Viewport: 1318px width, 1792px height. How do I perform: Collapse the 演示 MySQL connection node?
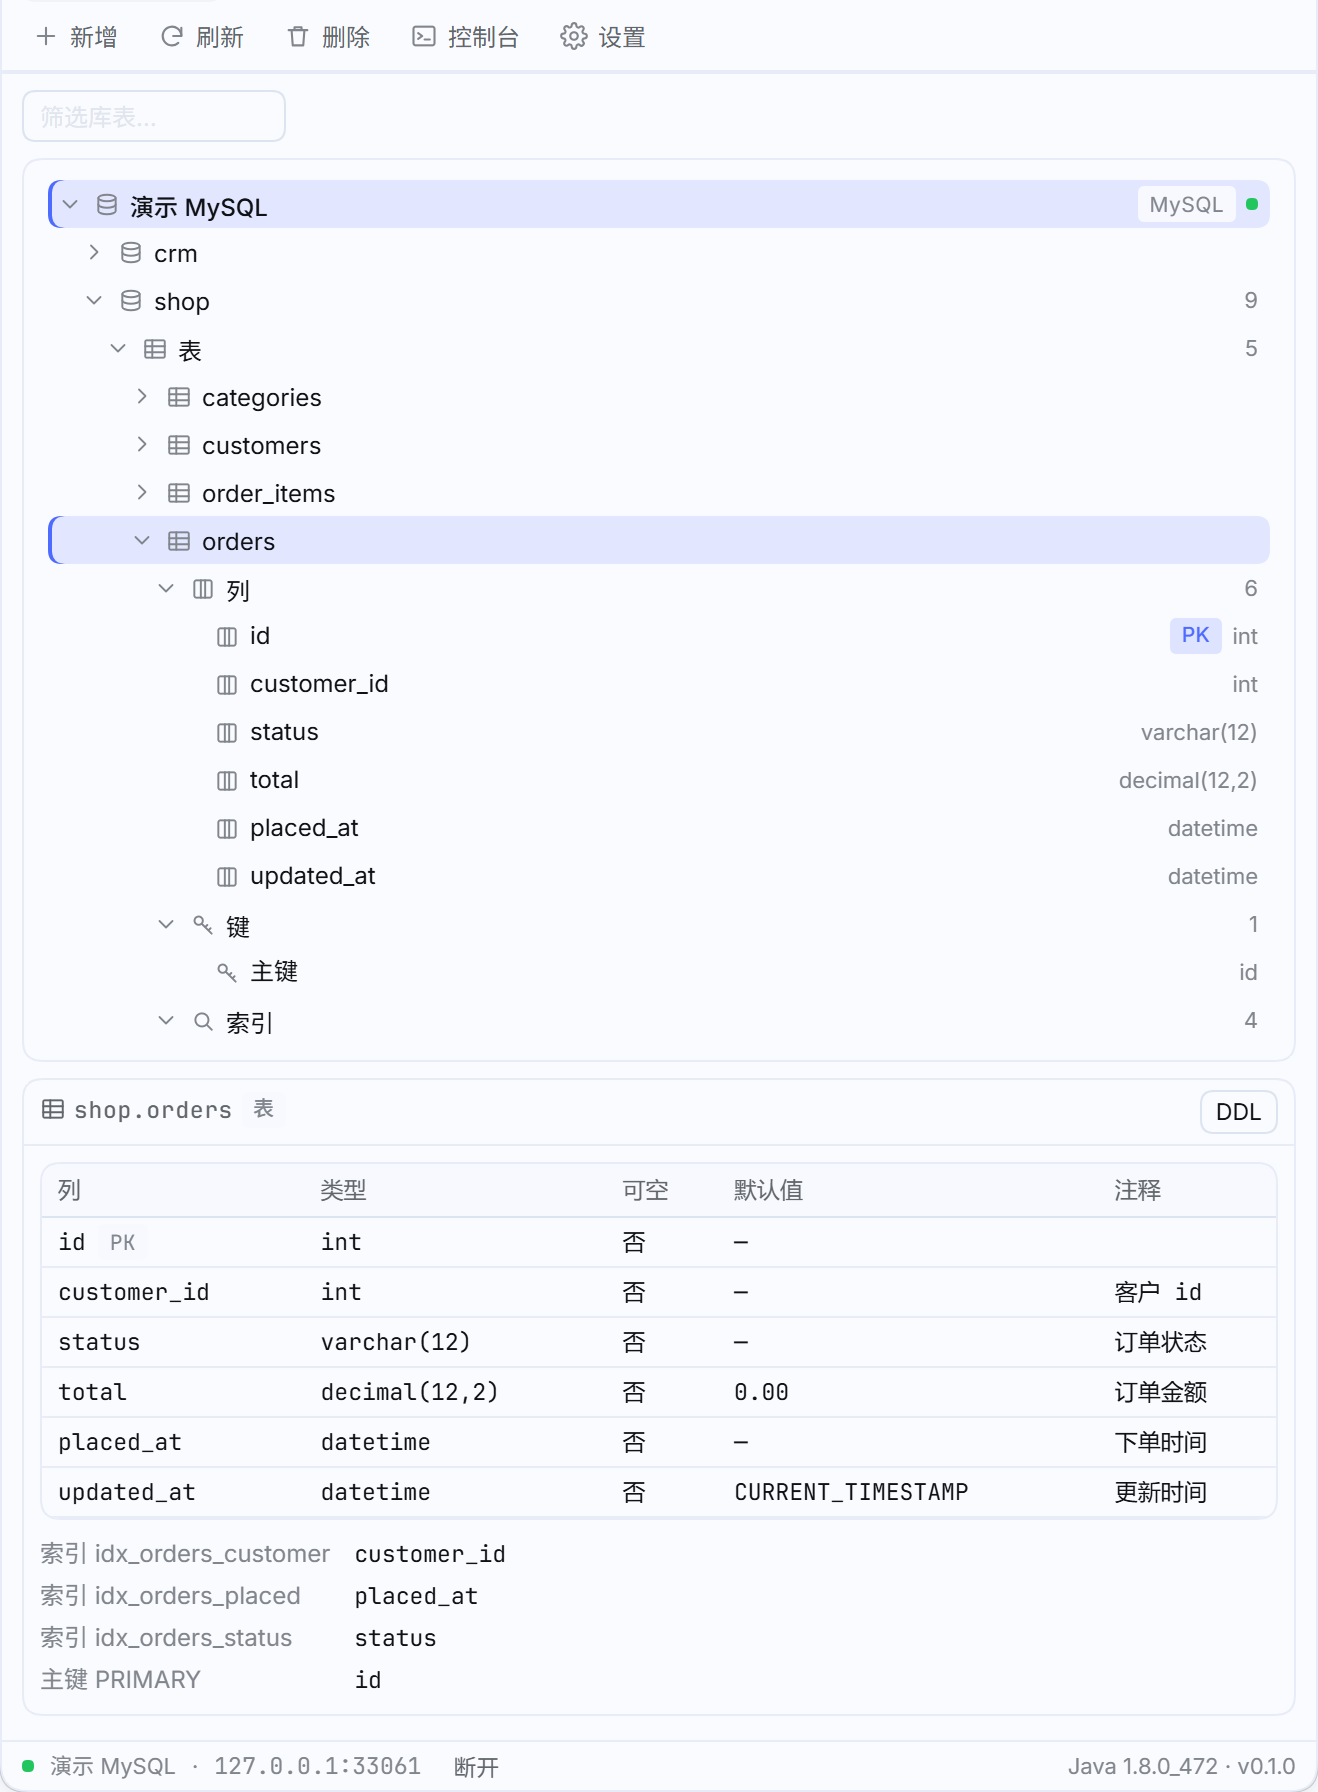(70, 205)
